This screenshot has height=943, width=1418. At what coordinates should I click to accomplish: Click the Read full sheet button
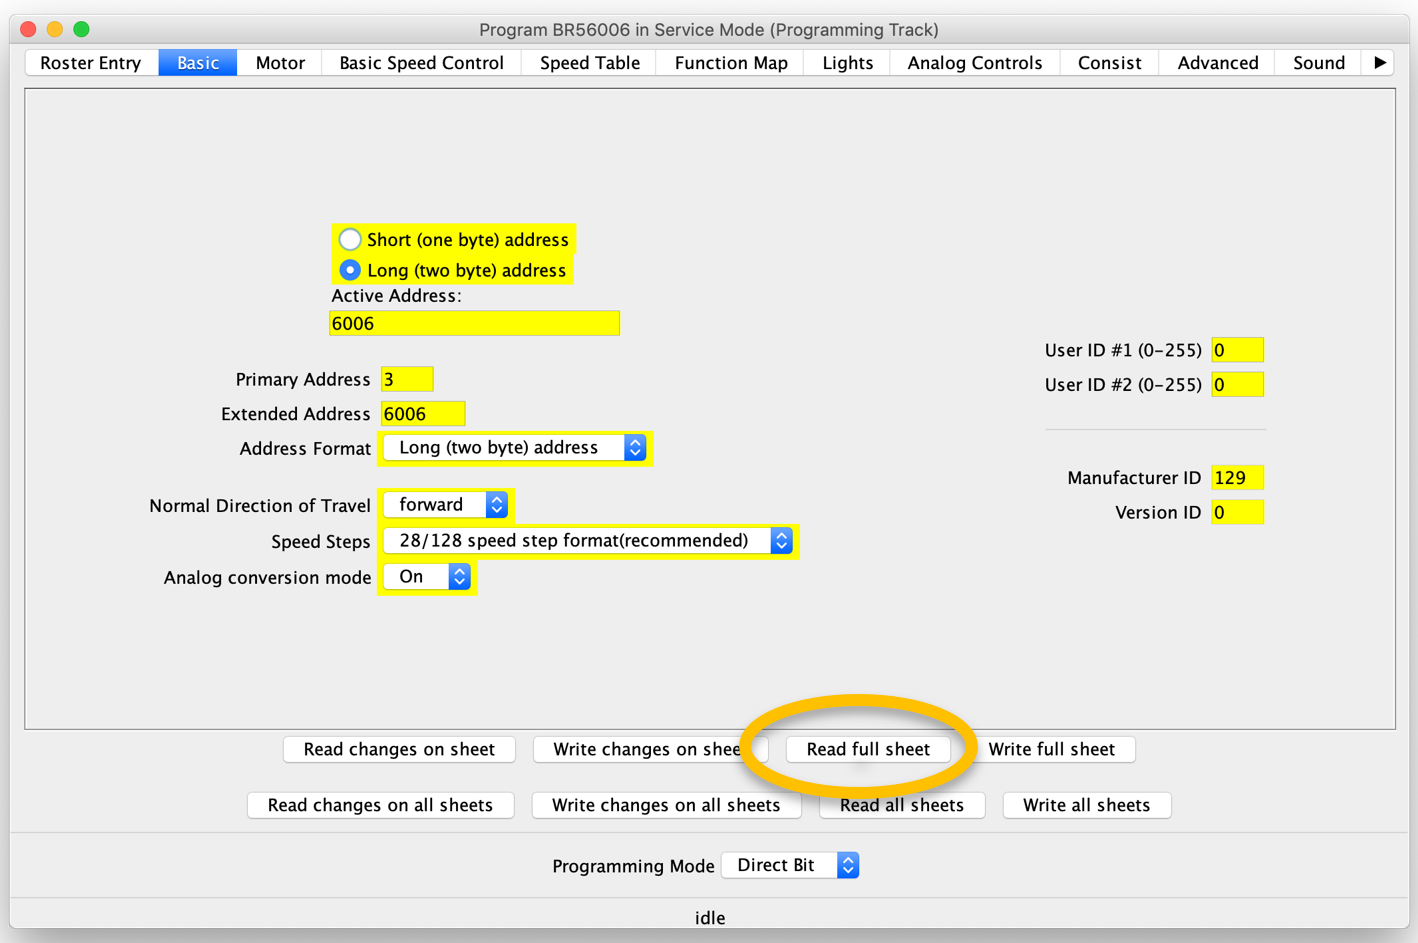pyautogui.click(x=868, y=749)
